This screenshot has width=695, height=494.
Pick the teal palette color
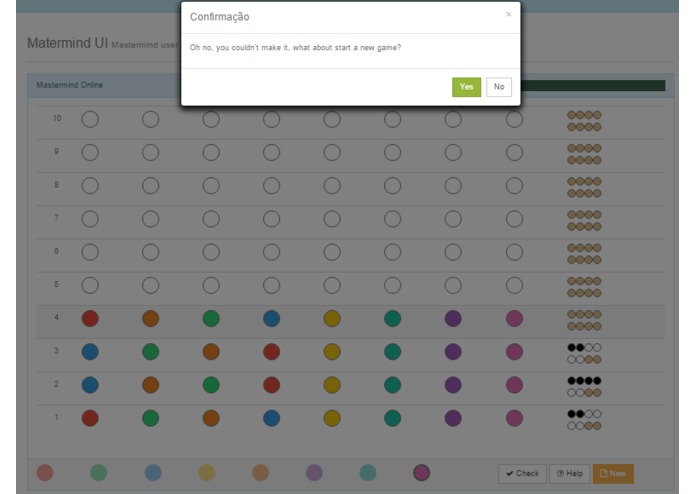tap(368, 473)
